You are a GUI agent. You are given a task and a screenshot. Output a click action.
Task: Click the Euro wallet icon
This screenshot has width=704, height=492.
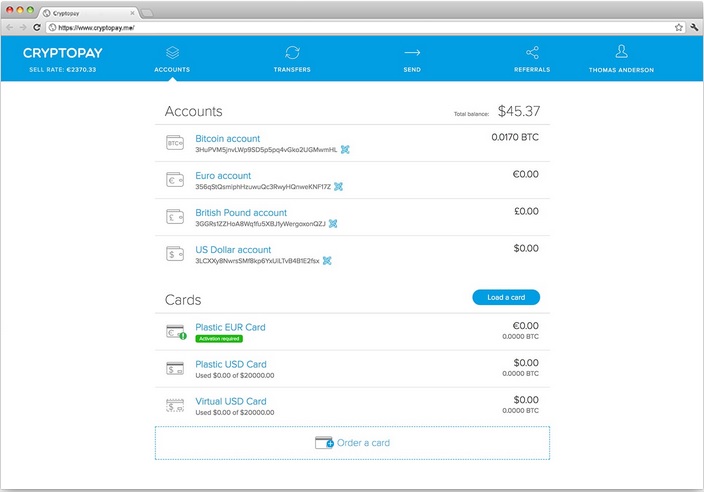pyautogui.click(x=175, y=180)
